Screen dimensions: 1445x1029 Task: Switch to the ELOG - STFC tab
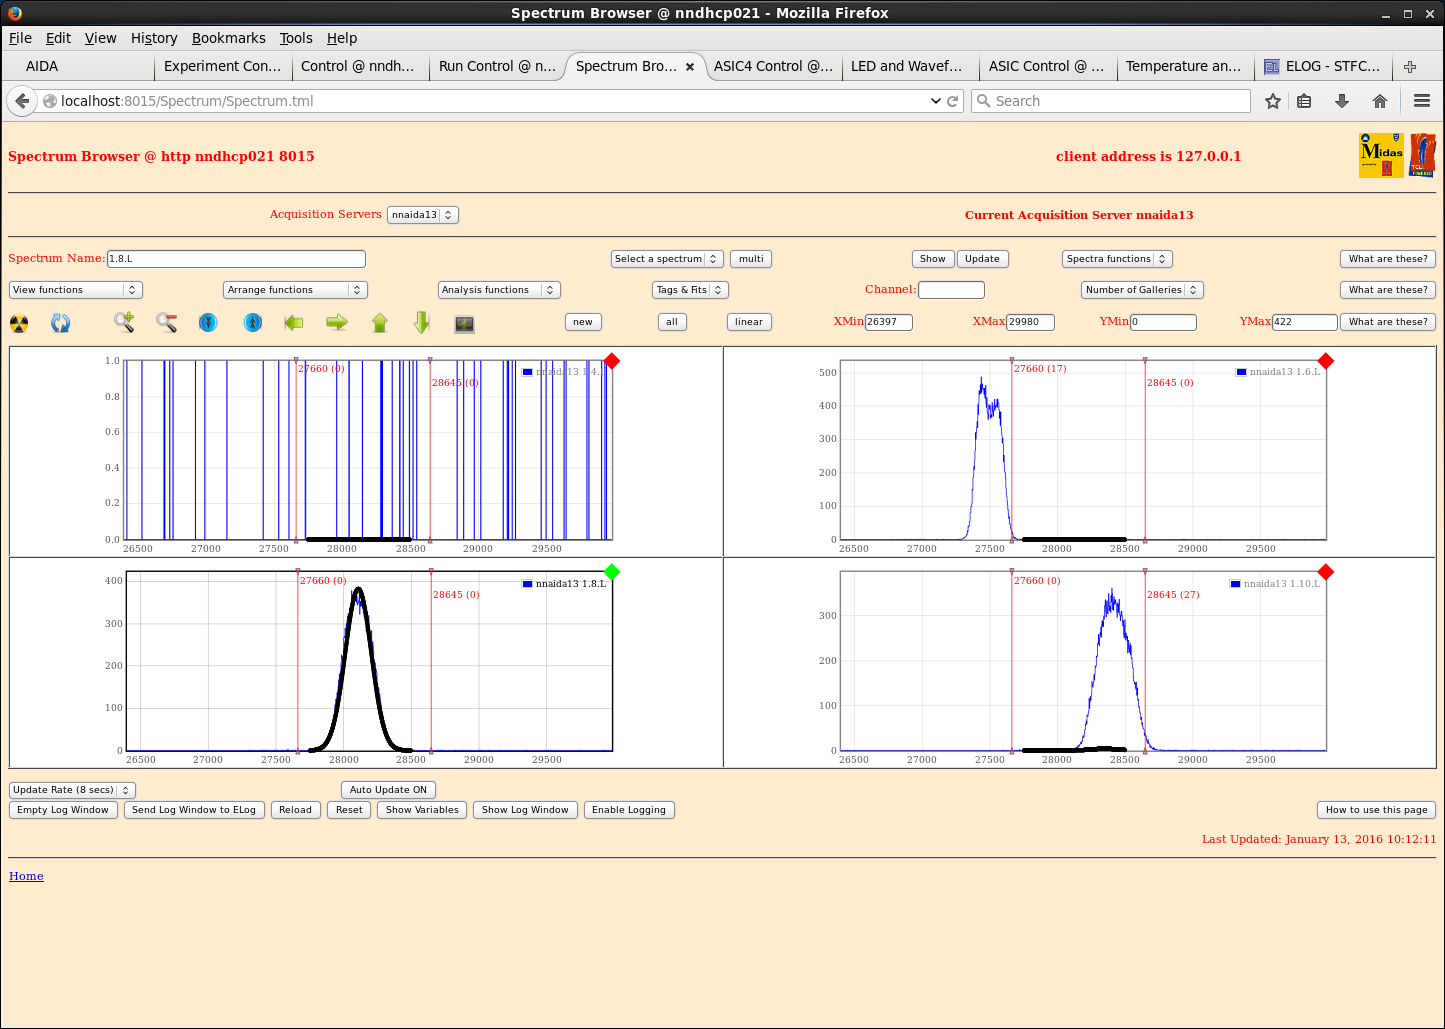[x=1323, y=66]
